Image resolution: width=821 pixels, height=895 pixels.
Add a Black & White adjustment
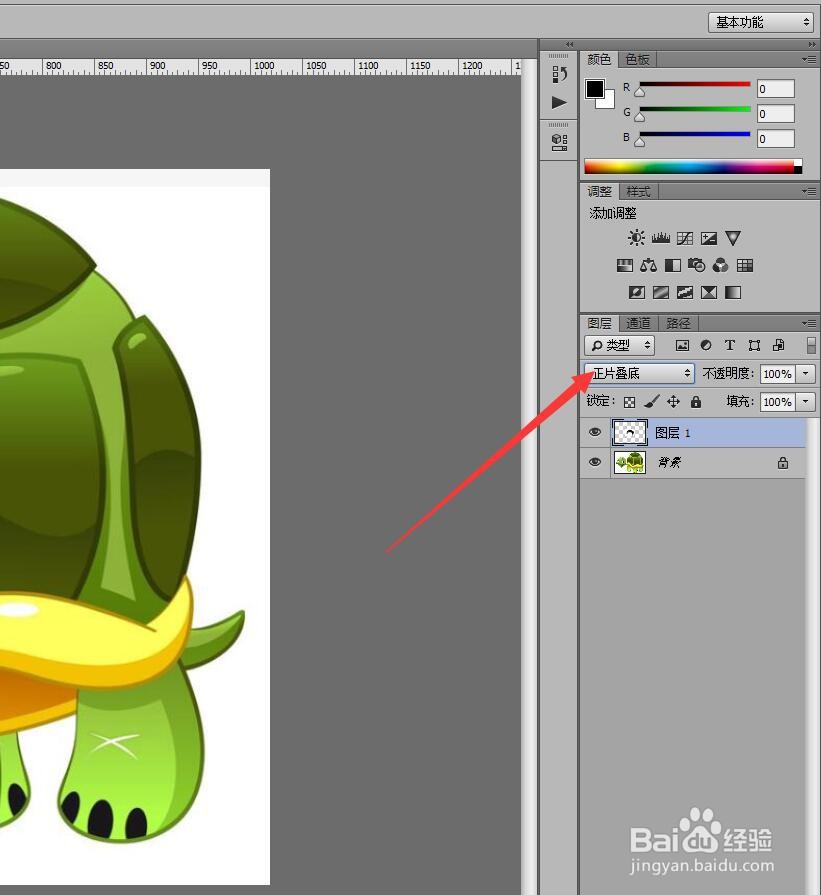click(x=673, y=265)
